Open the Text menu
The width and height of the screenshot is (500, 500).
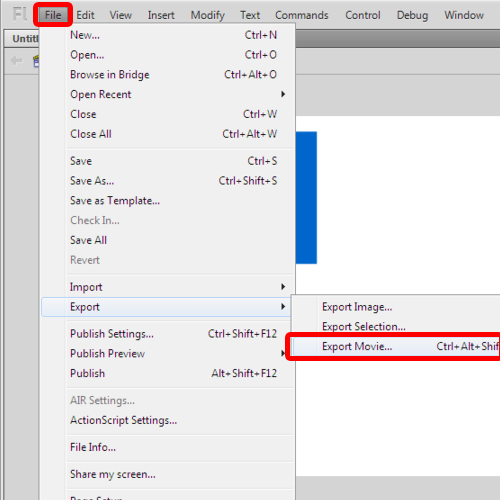click(250, 15)
